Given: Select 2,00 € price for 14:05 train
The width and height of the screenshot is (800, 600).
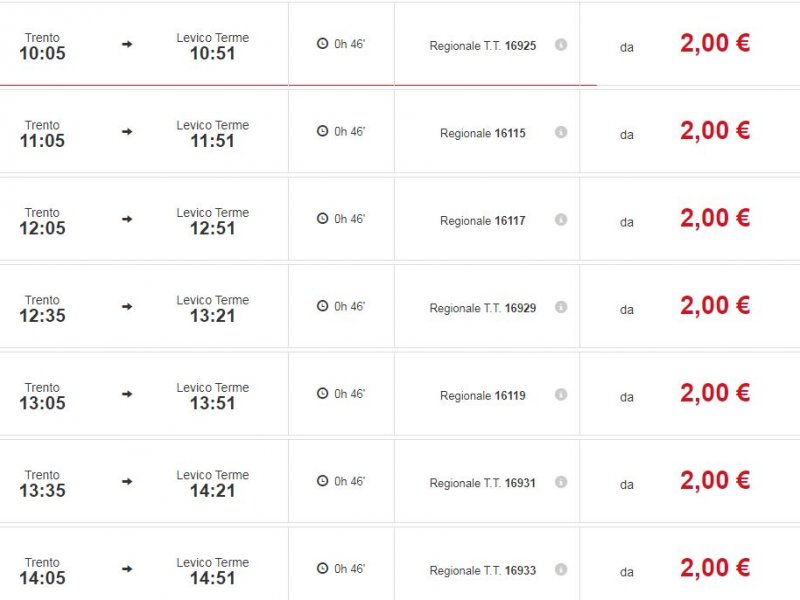Looking at the screenshot, I should pos(715,568).
